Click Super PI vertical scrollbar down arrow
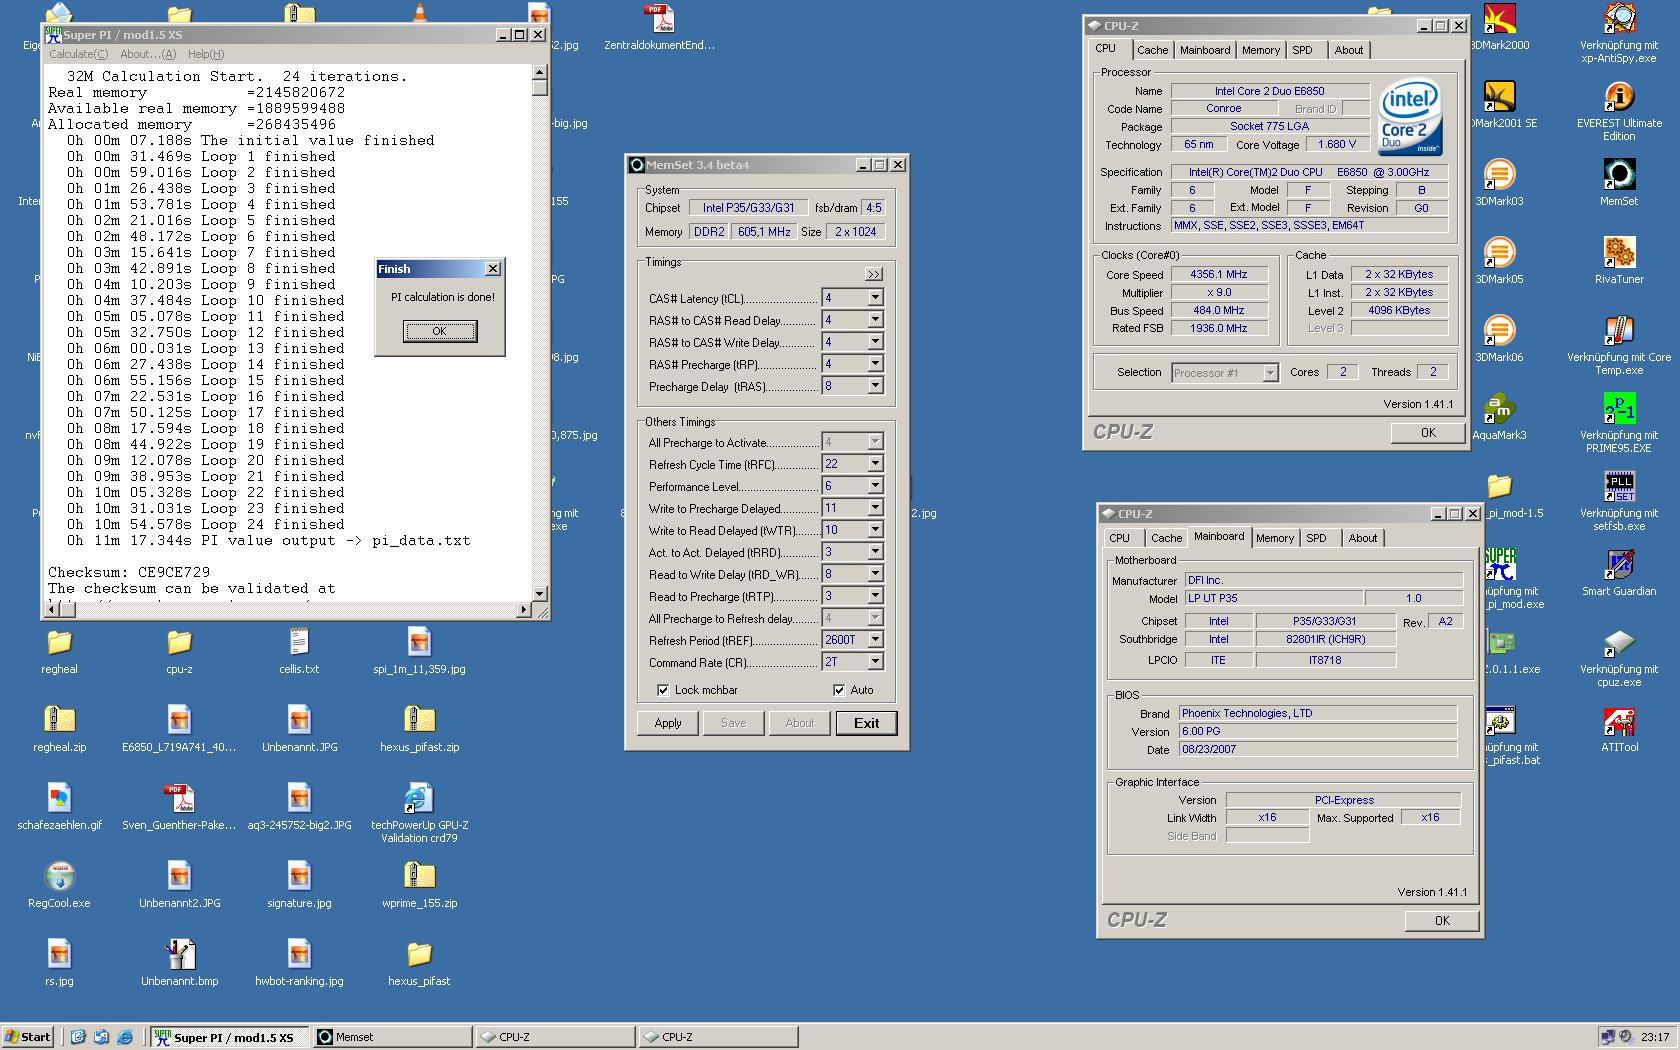This screenshot has height=1050, width=1680. [x=540, y=593]
